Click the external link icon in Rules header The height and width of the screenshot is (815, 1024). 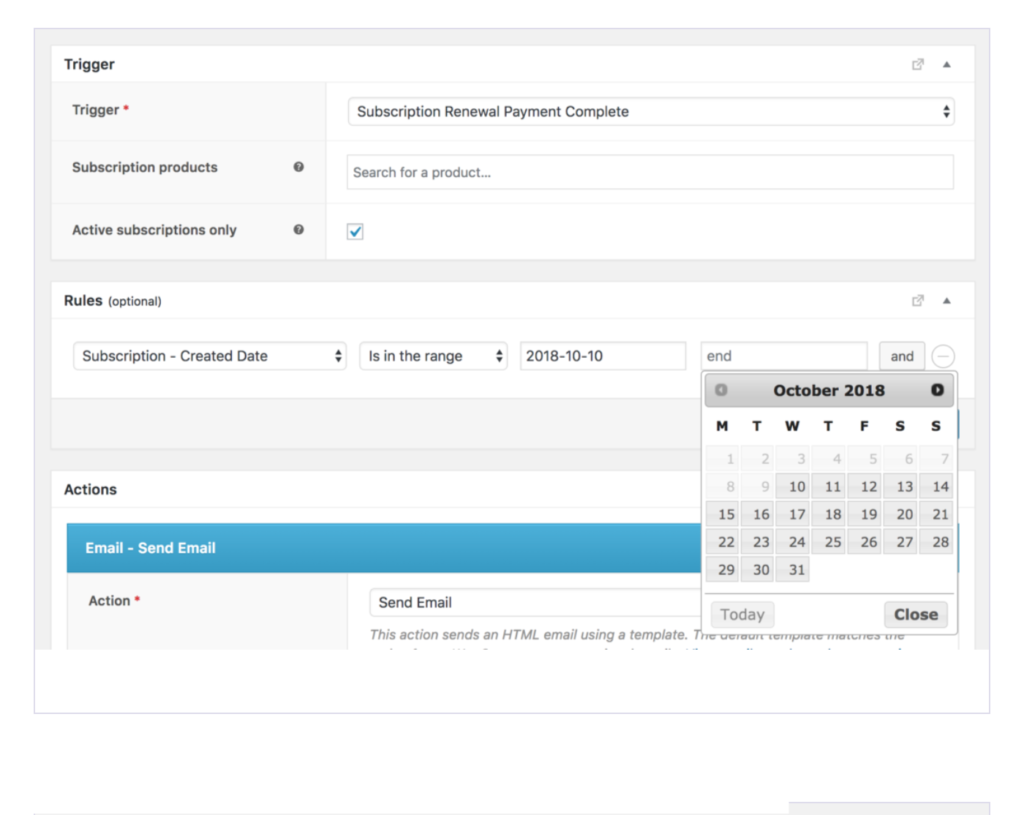pos(918,300)
